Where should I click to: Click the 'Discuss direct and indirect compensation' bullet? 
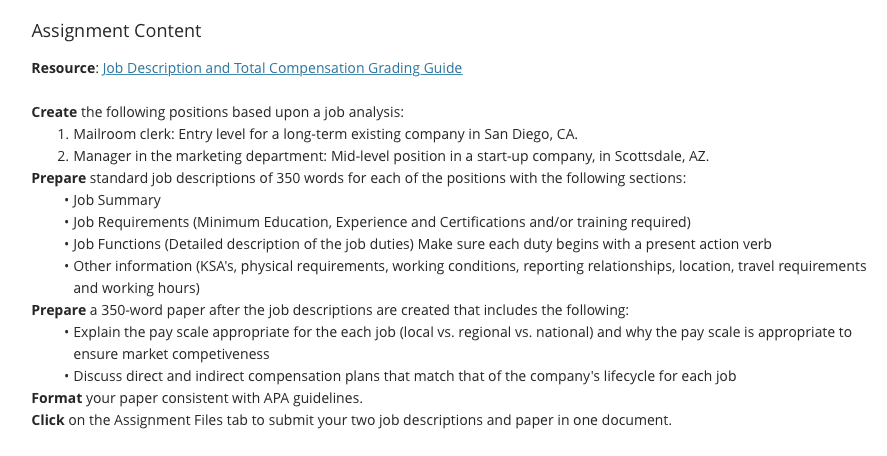404,376
